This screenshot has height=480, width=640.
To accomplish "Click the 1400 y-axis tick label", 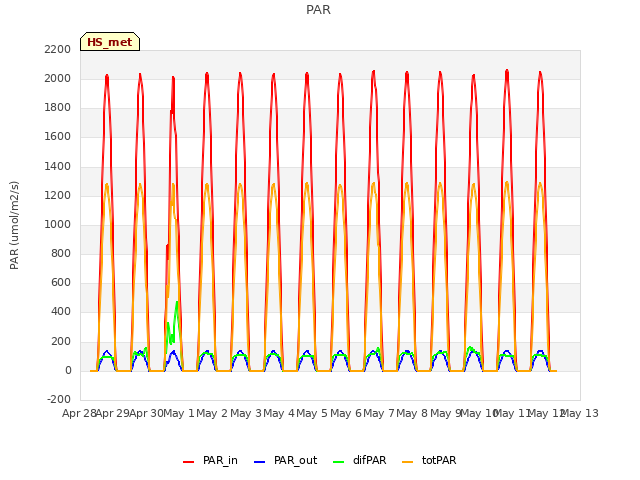I will point(58,166).
